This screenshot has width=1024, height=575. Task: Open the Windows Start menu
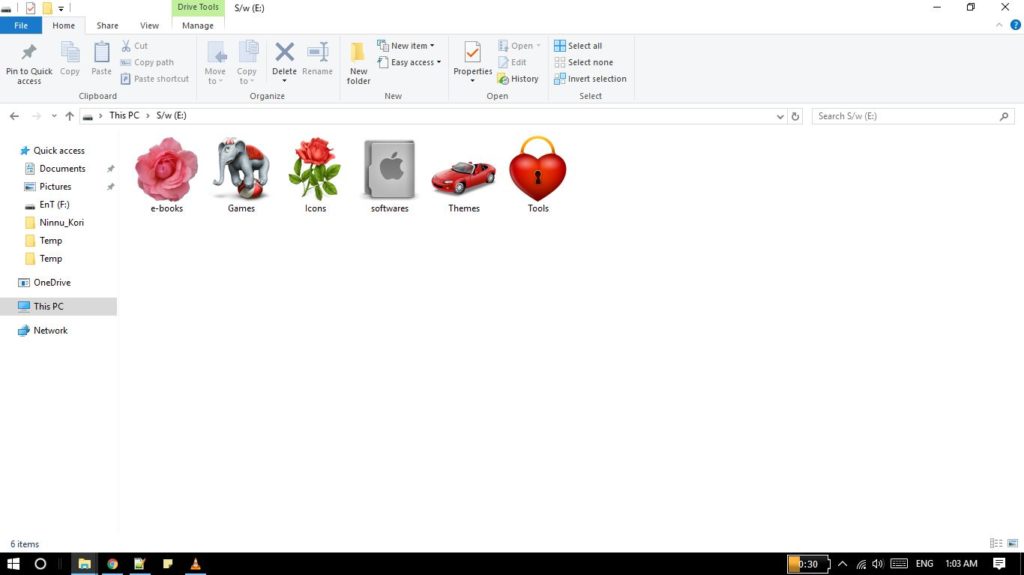pyautogui.click(x=13, y=563)
